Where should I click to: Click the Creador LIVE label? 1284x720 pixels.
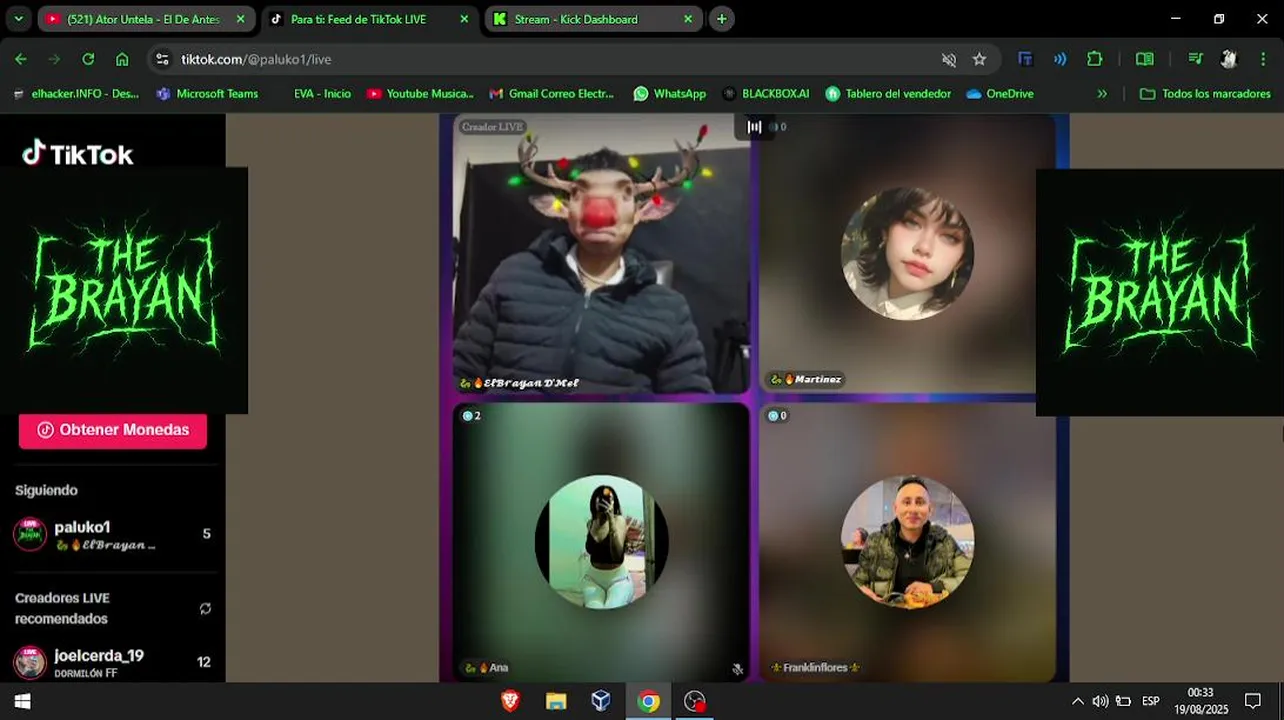point(493,127)
